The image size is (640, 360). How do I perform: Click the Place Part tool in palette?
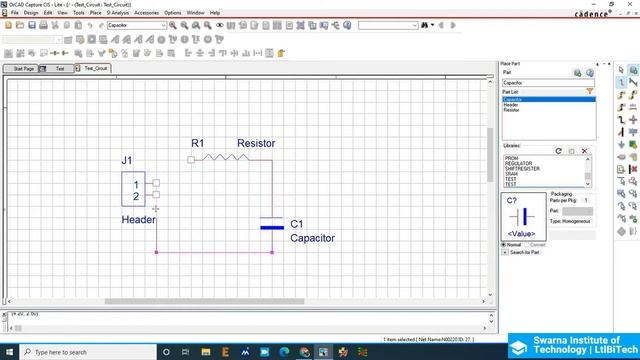coord(633,70)
